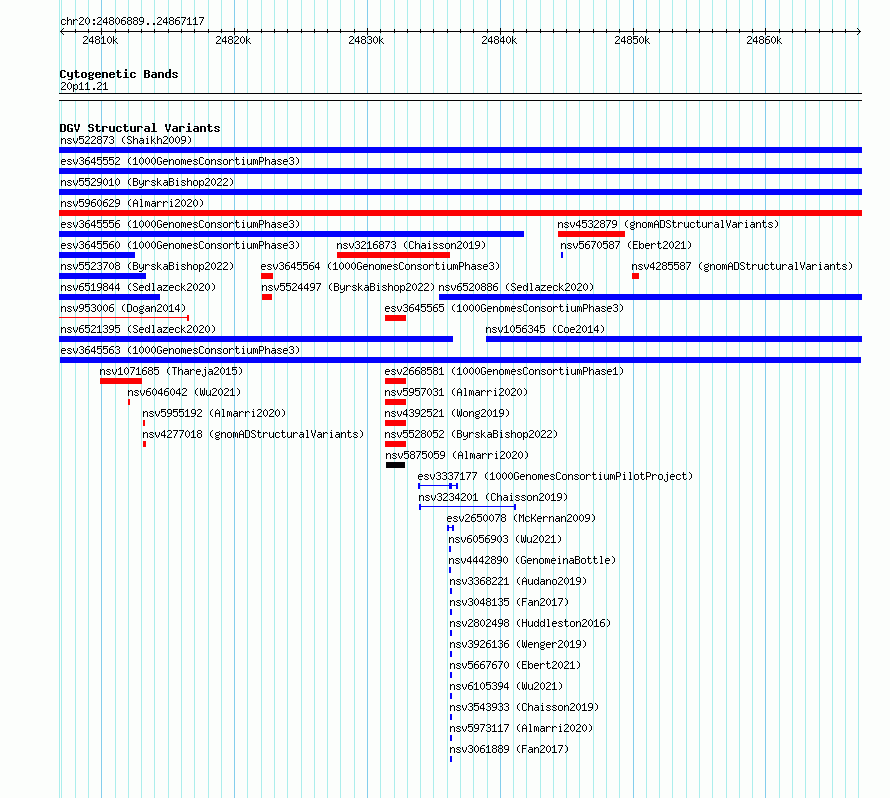The height and width of the screenshot is (798, 890).
Task: Click the 24830k ruler position label
Action: (366, 40)
